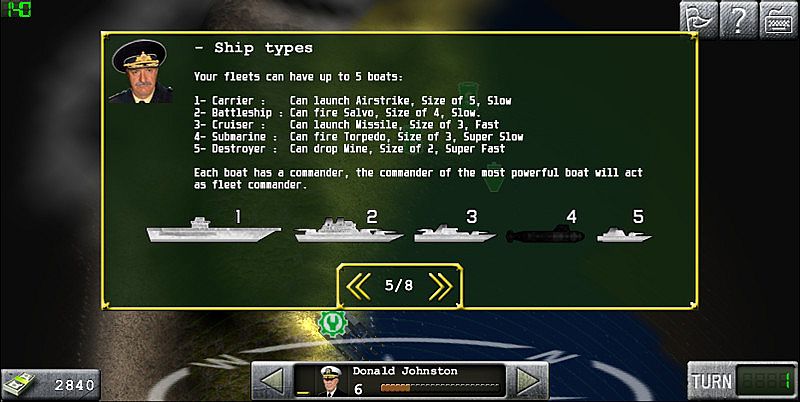Image resolution: width=800 pixels, height=402 pixels.
Task: Click the green wrench repair gear icon
Action: (333, 323)
